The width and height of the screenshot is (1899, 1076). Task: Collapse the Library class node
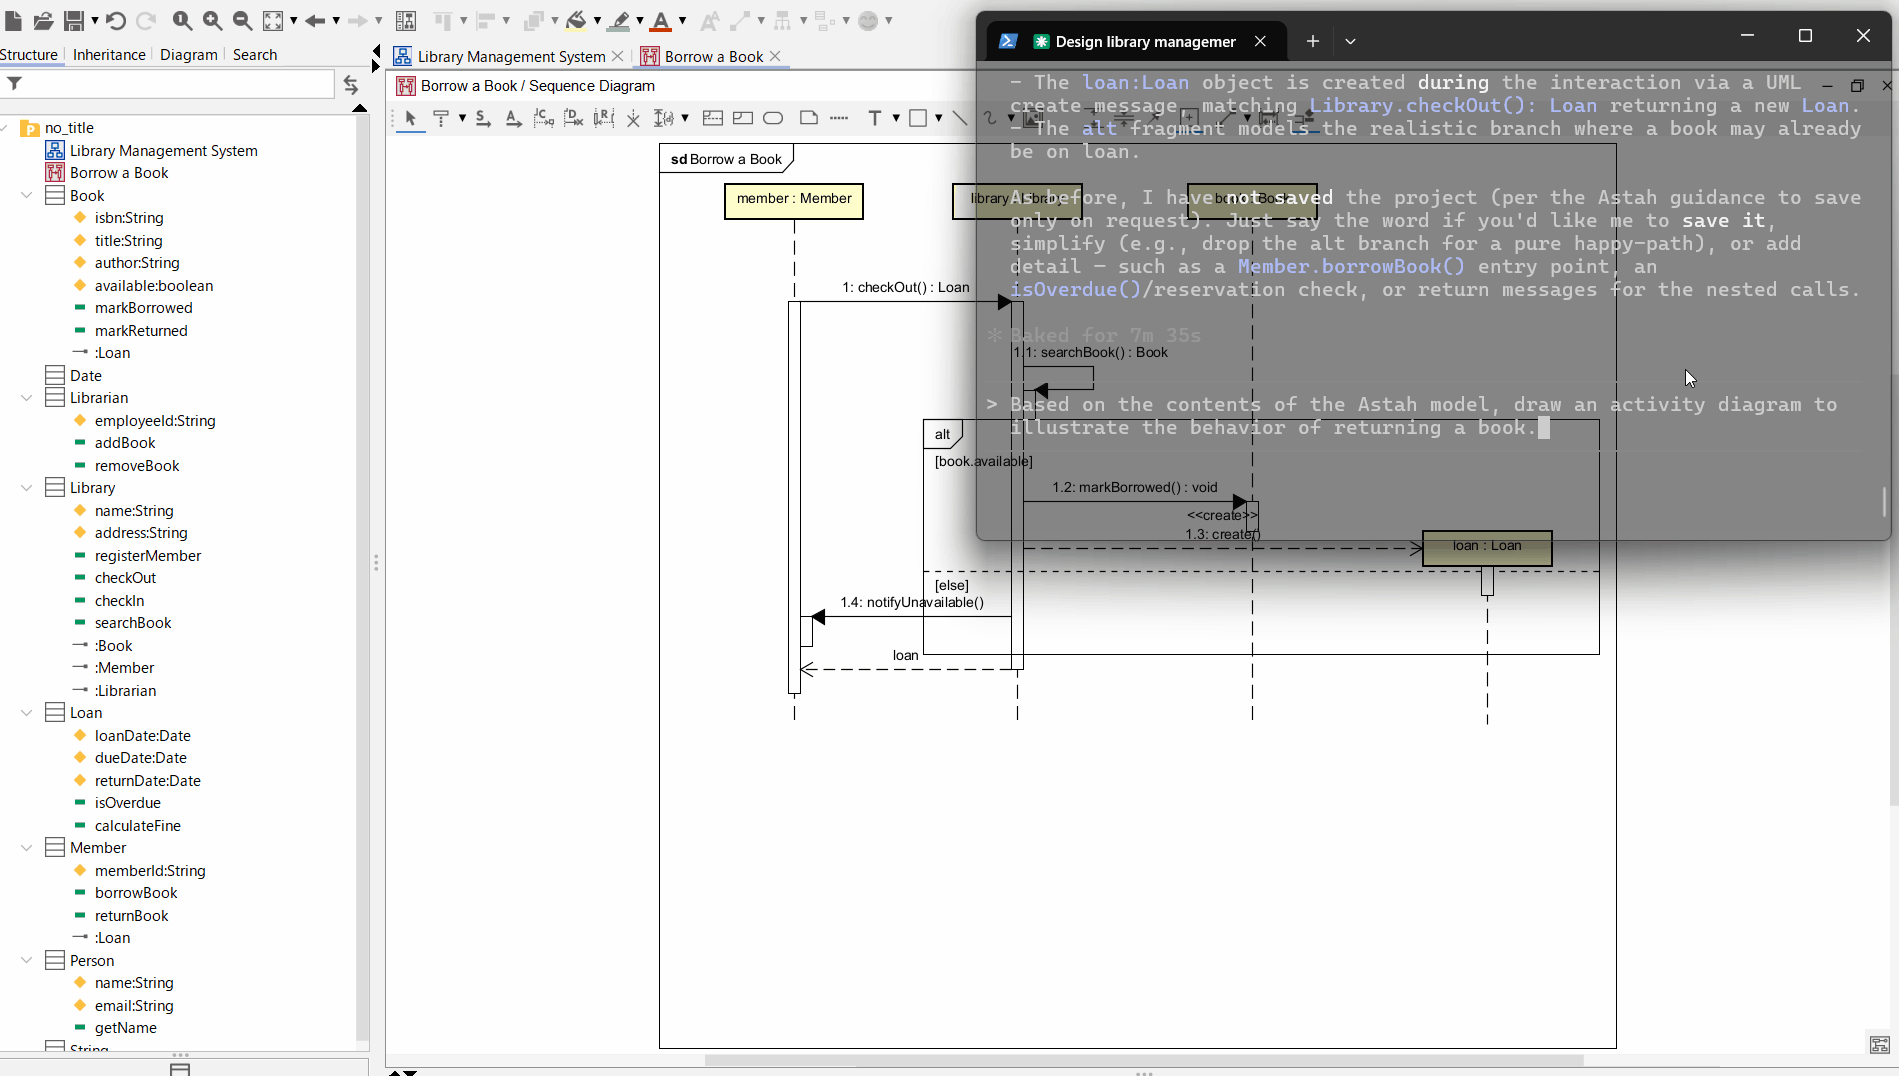[26, 487]
